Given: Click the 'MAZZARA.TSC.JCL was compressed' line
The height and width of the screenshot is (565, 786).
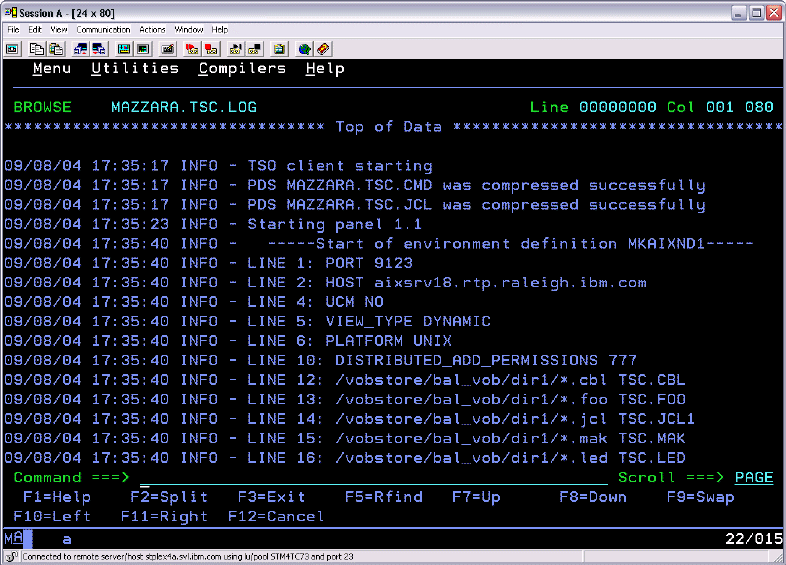Looking at the screenshot, I should 355,205.
